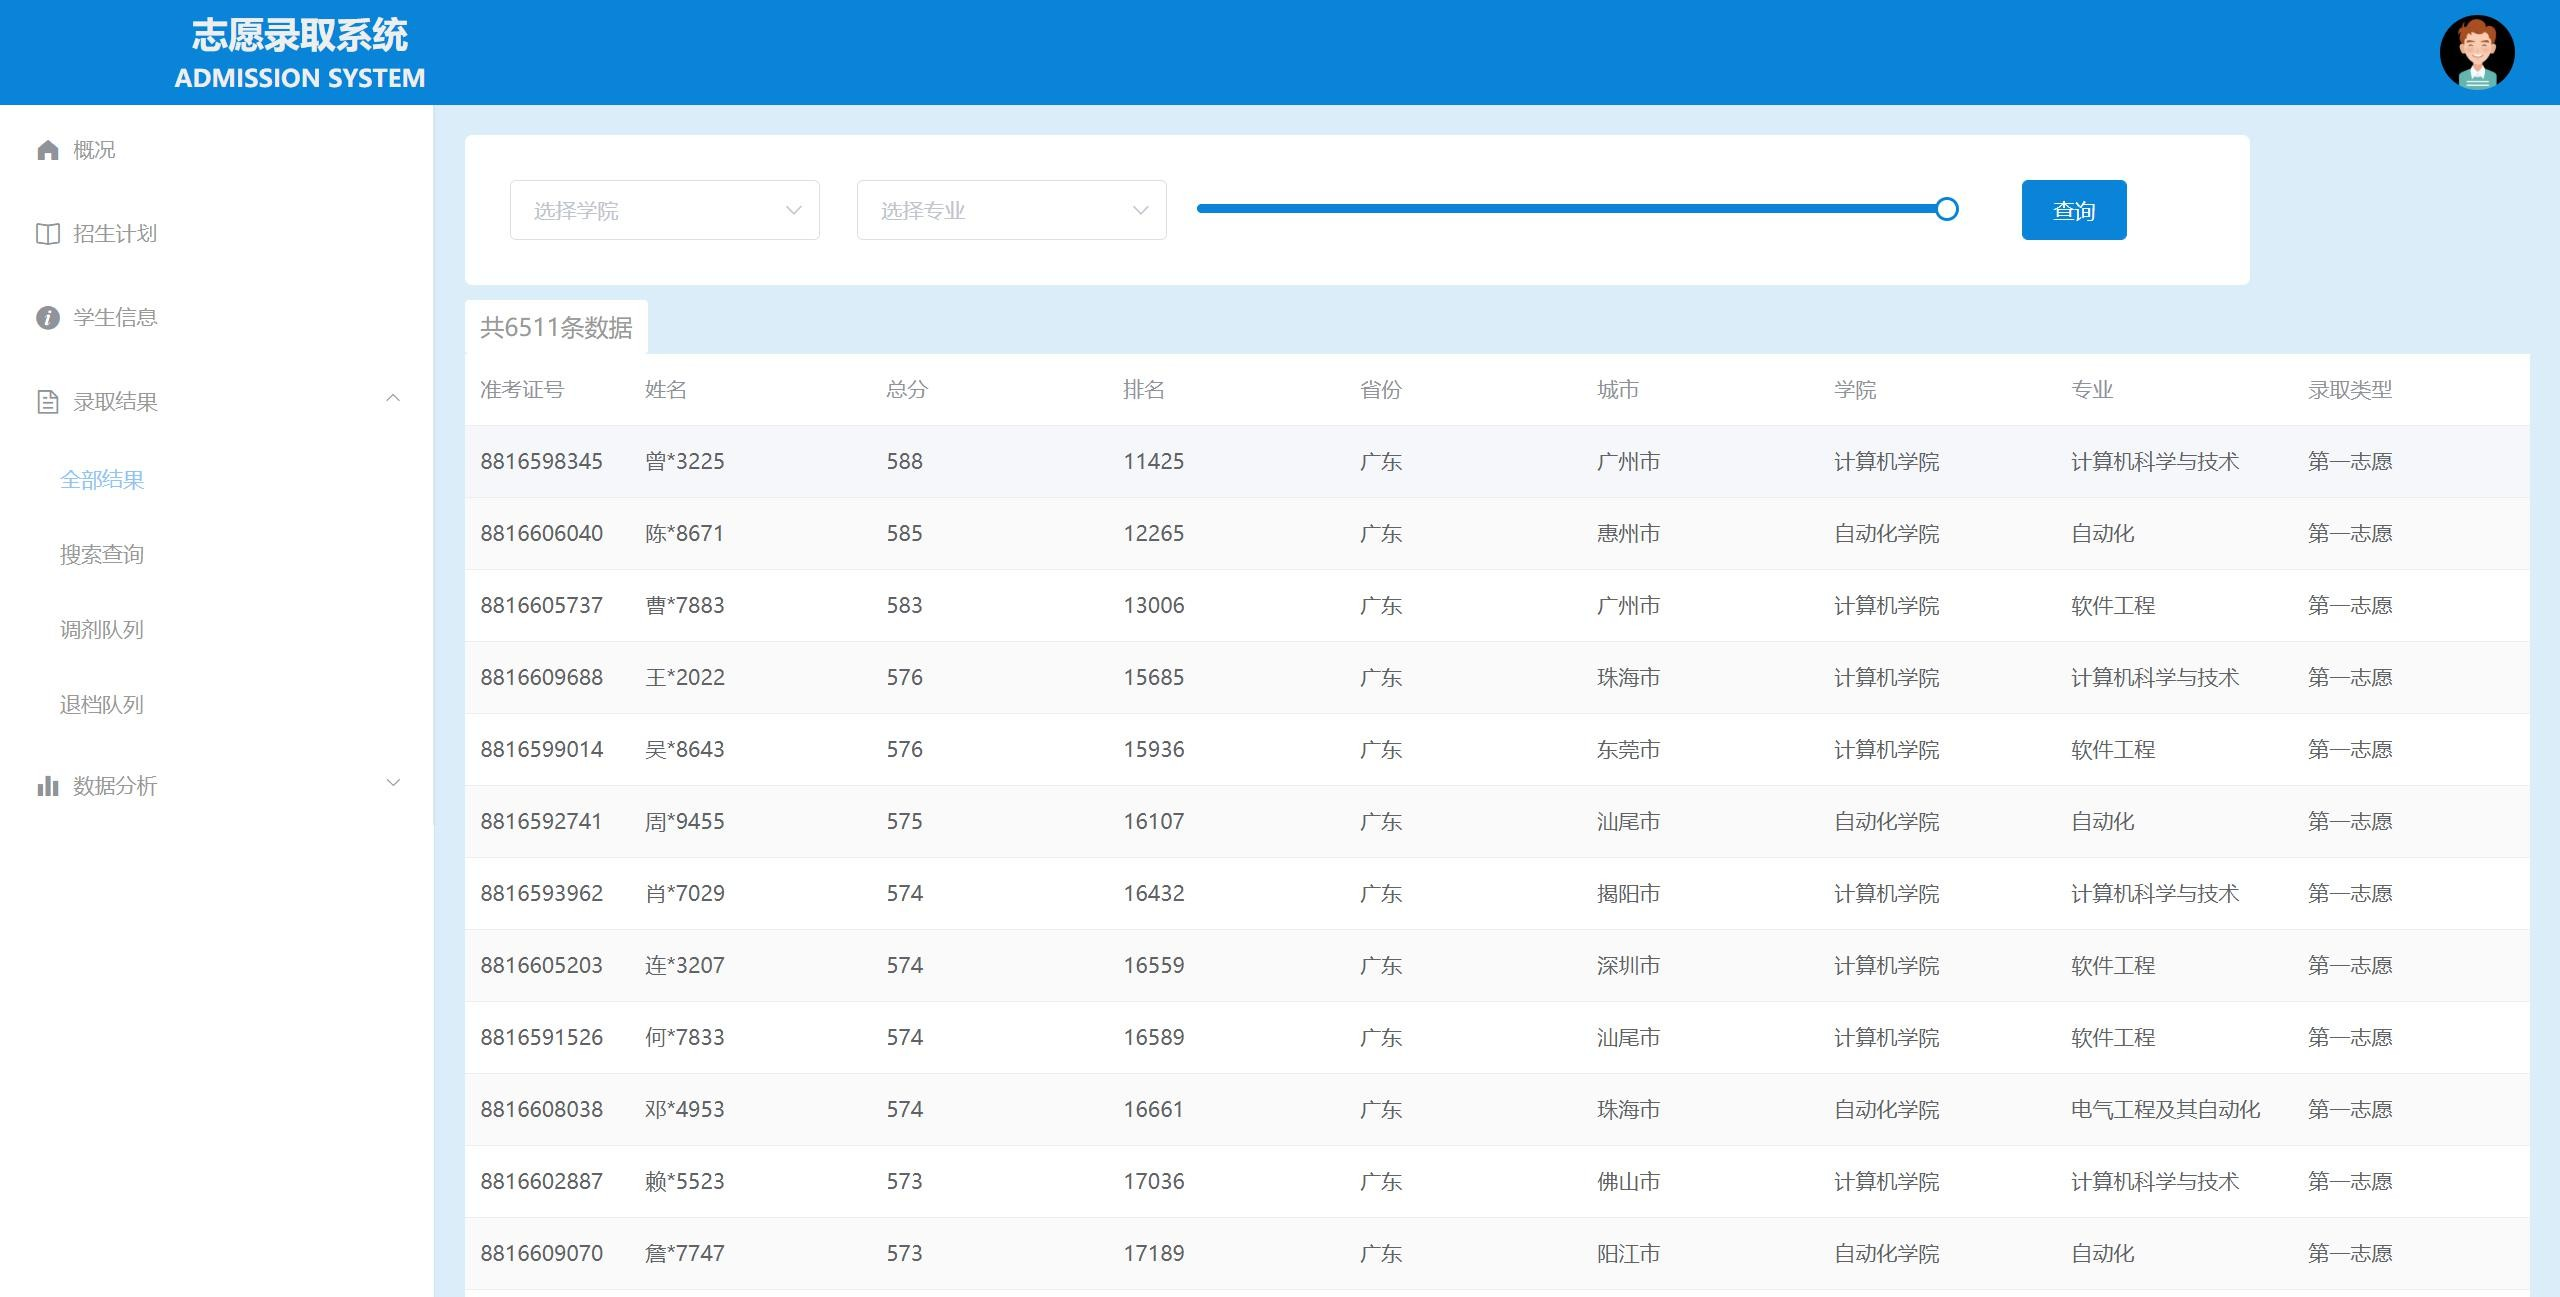Click the info icon beside 学生信息
The height and width of the screenshot is (1297, 2560).
48,318
